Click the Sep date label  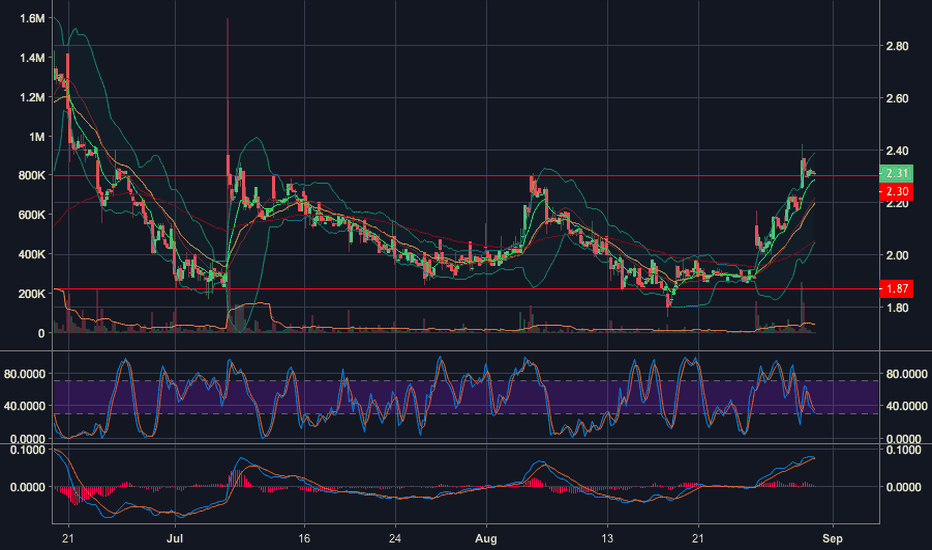[833, 538]
